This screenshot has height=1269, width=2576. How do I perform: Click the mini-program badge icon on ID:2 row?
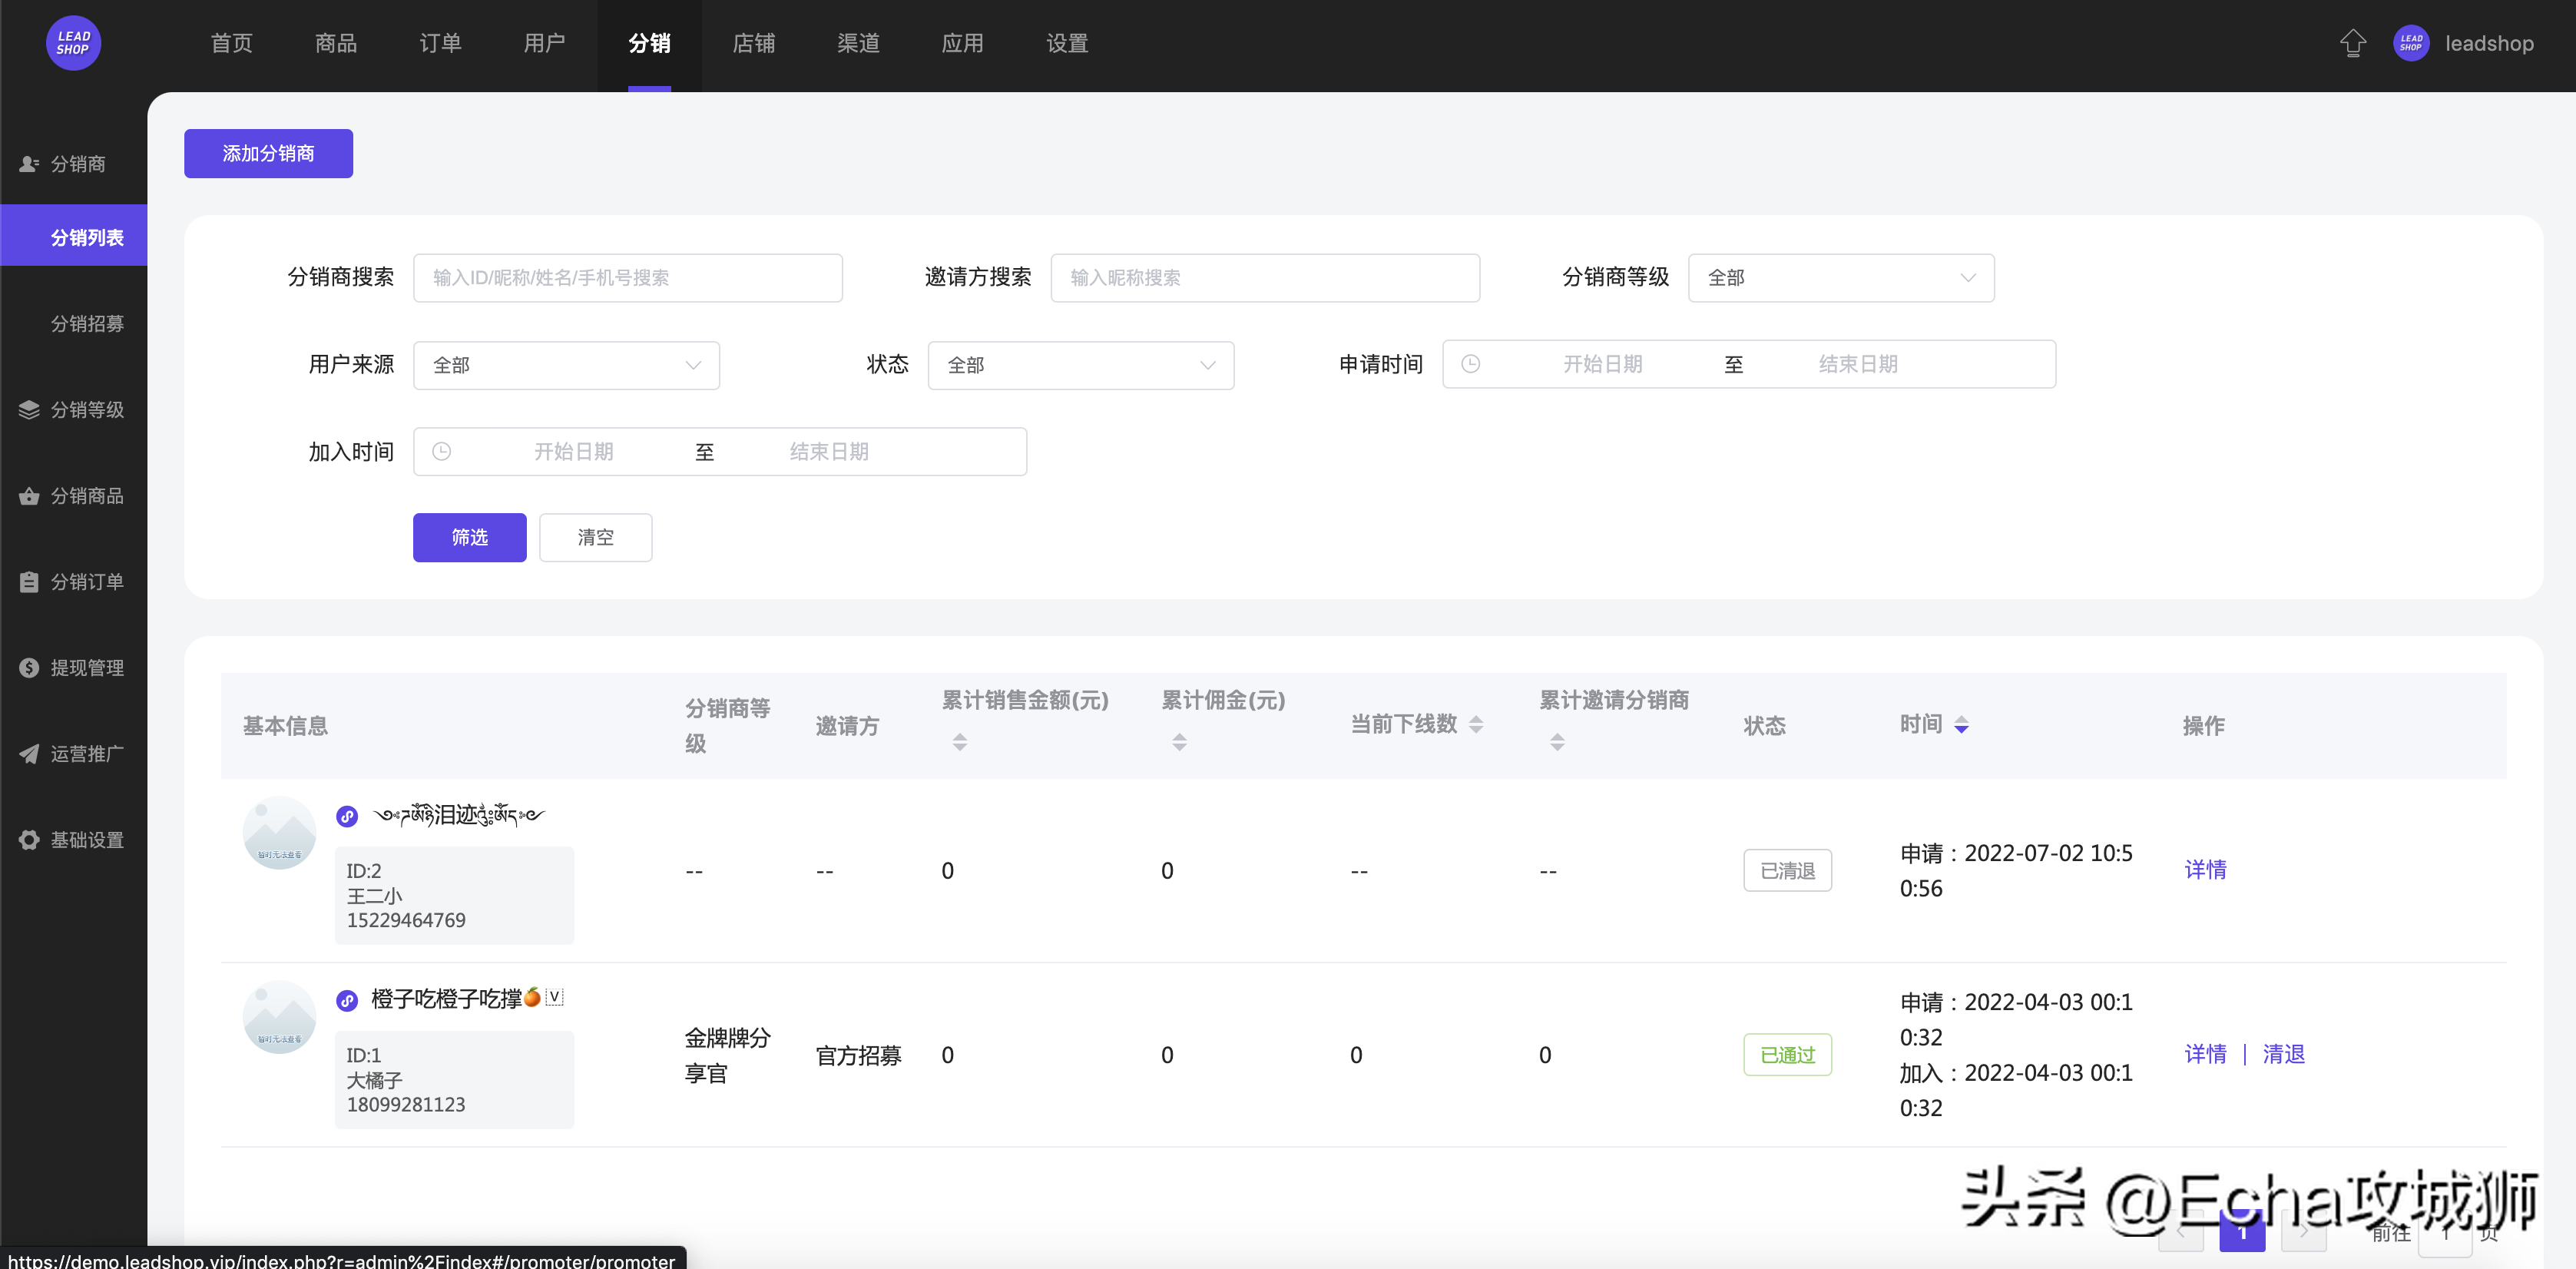pos(347,816)
